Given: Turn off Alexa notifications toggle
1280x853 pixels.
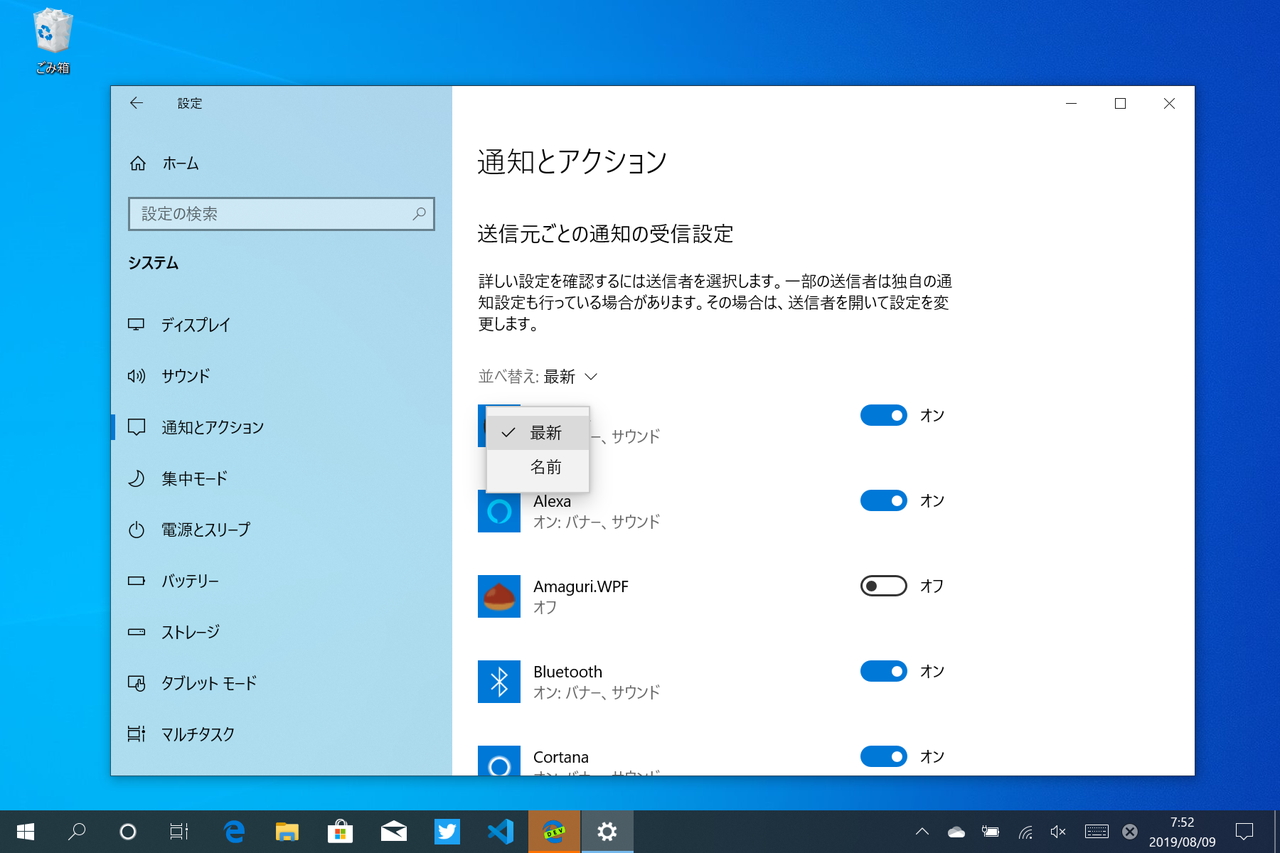Looking at the screenshot, I should pyautogui.click(x=884, y=500).
